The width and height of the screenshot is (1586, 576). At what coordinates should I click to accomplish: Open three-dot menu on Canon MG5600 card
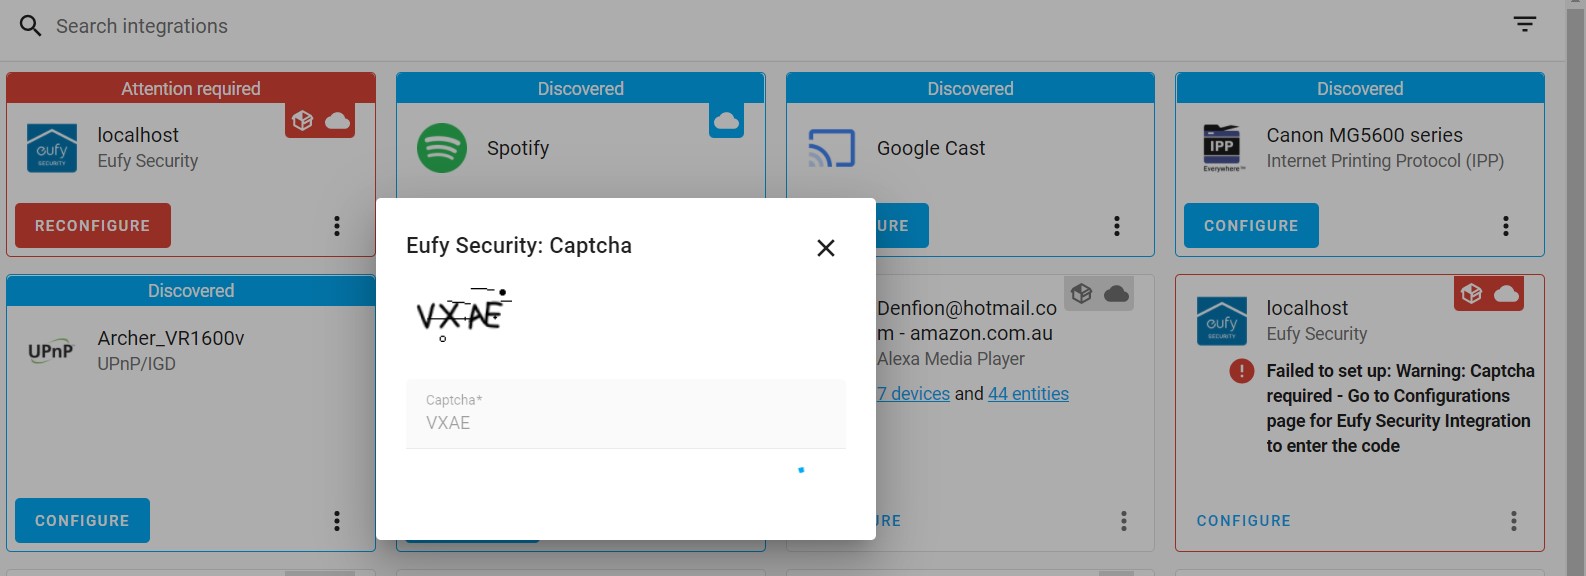point(1505,226)
